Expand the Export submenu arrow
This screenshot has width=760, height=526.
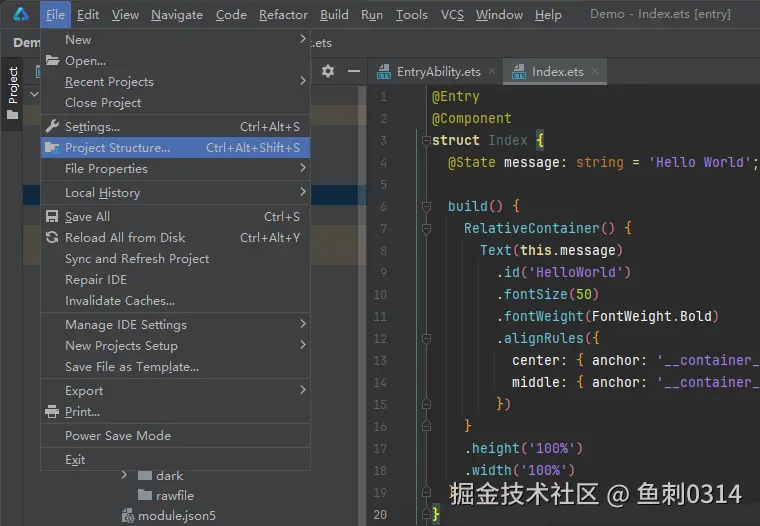click(x=303, y=390)
